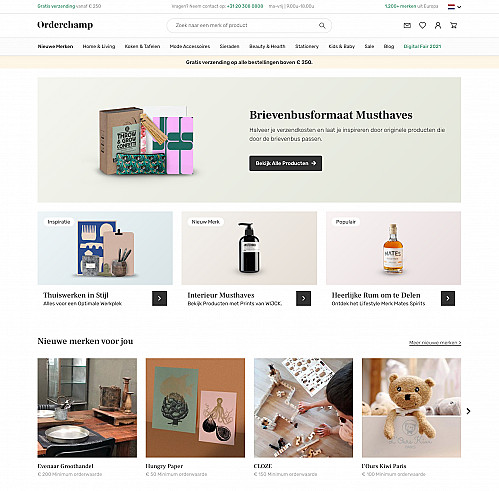The width and height of the screenshot is (499, 491).
Task: Open the Heerlijke Rum om te Delen arrow
Action: pos(448,298)
